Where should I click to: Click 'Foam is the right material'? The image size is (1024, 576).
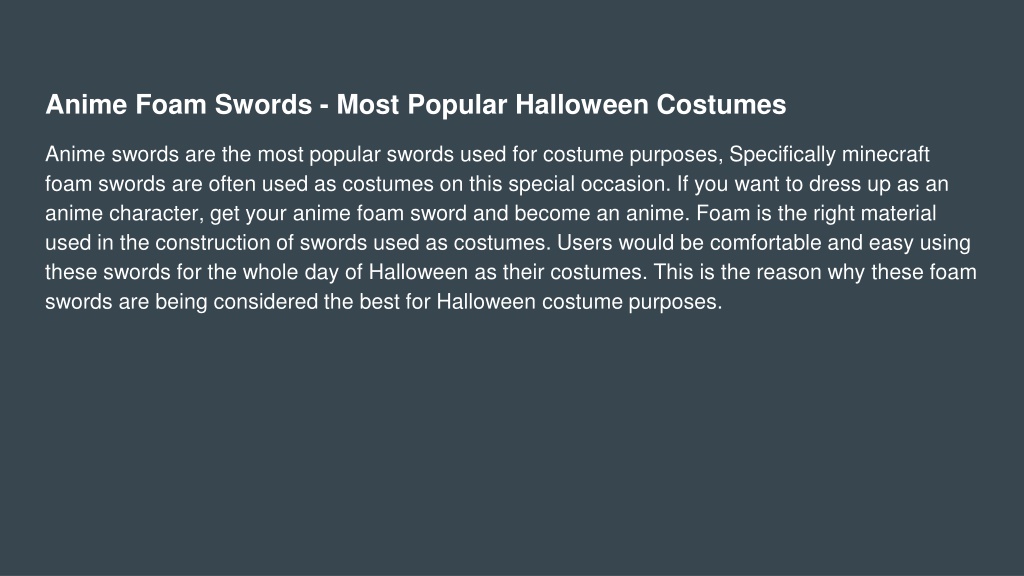[x=816, y=214]
